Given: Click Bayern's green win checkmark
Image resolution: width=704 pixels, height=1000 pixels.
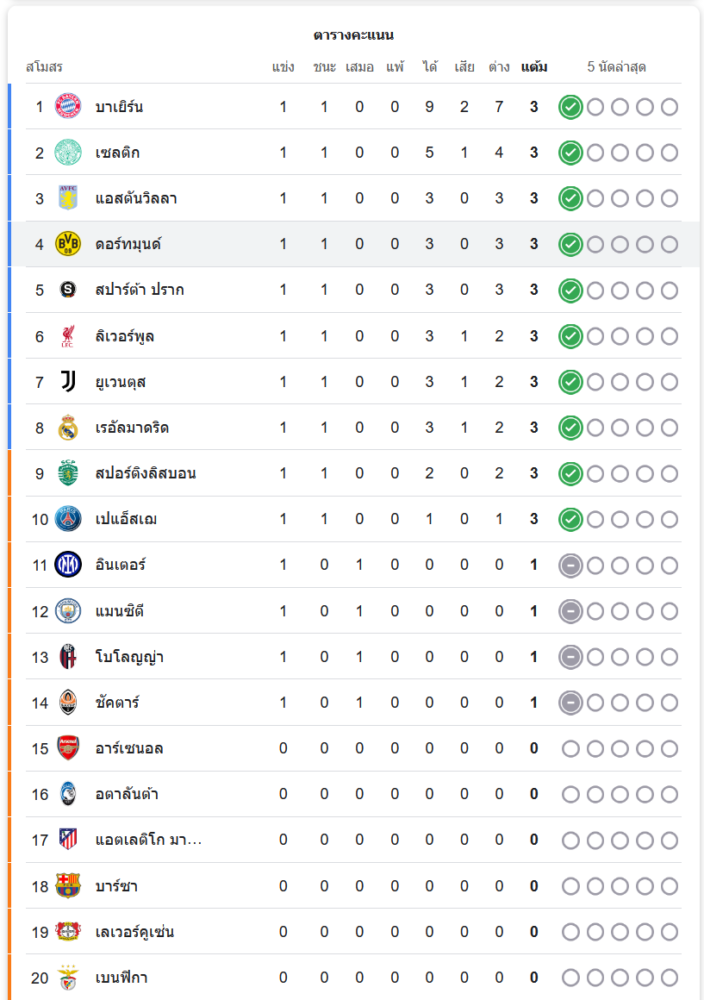Looking at the screenshot, I should 570,107.
